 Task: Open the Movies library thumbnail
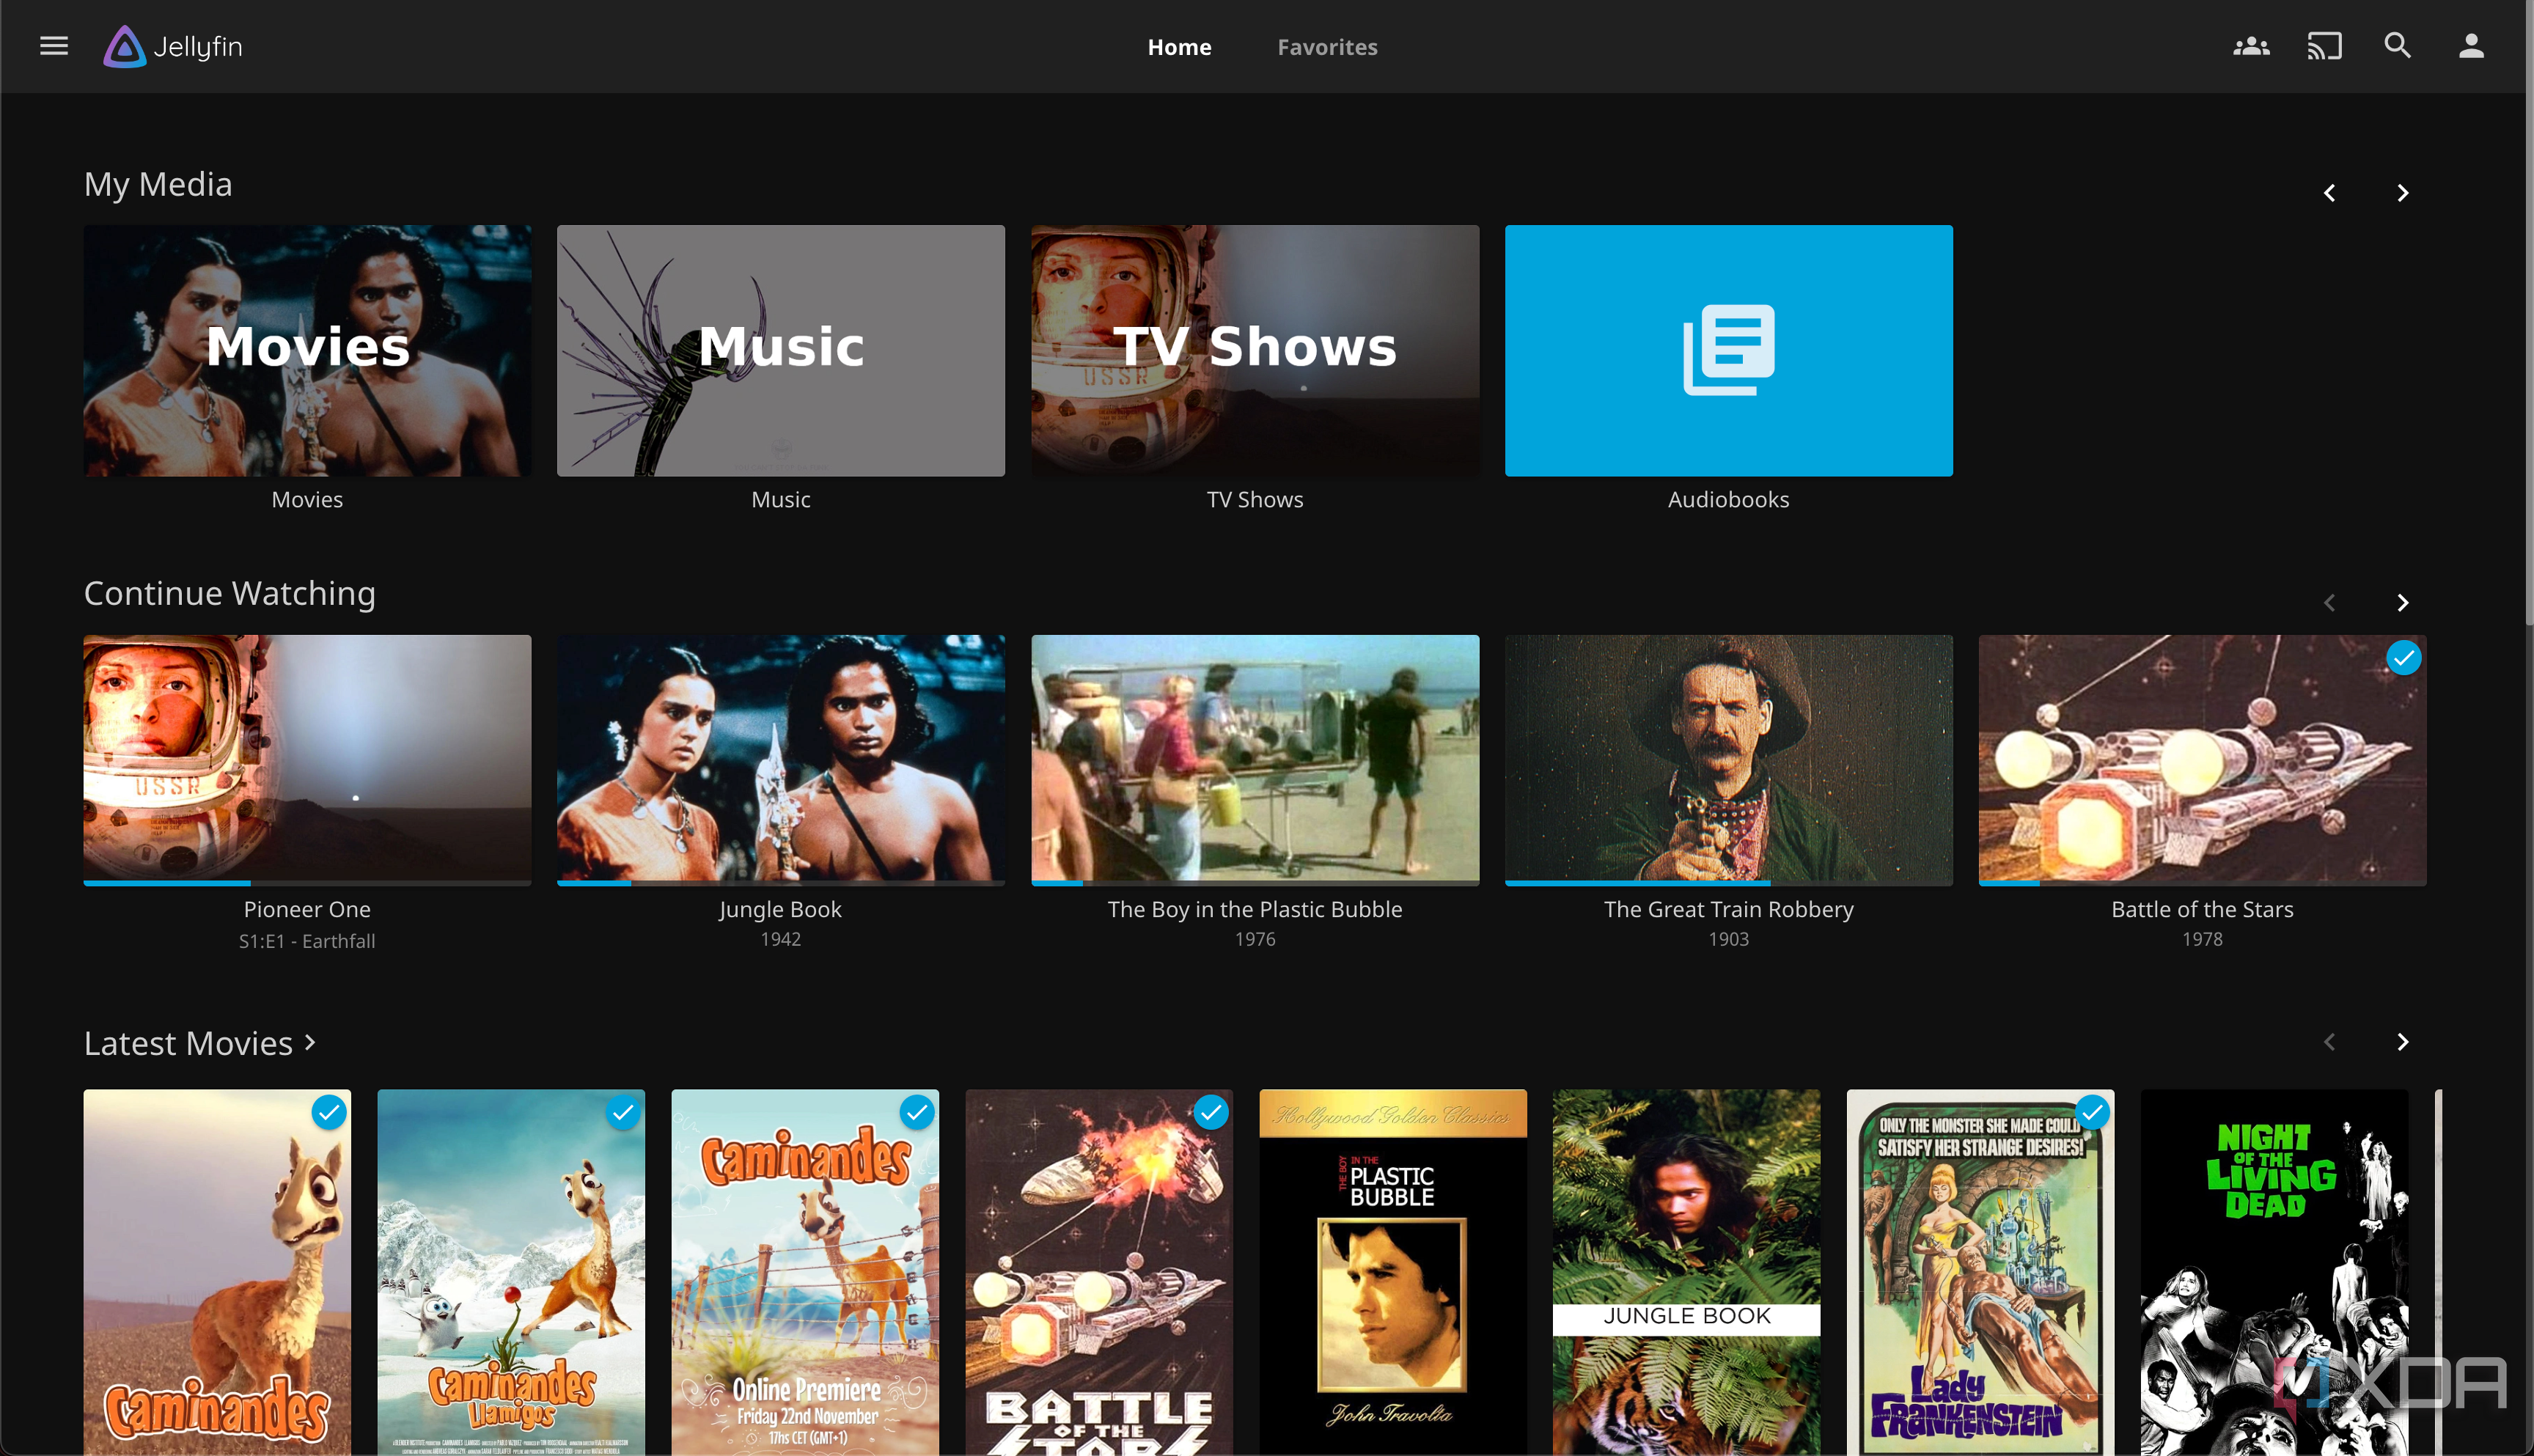coord(307,350)
